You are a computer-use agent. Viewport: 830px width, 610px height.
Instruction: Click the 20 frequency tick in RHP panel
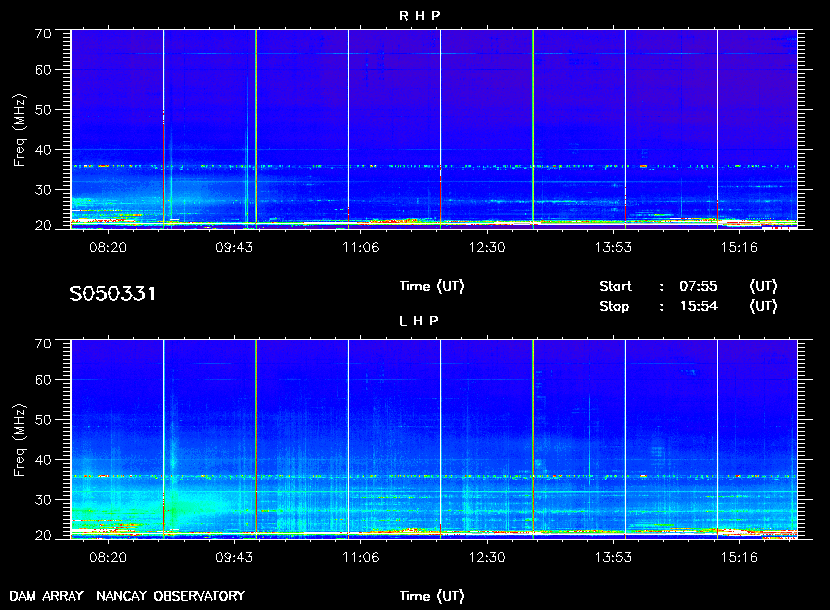[43, 226]
